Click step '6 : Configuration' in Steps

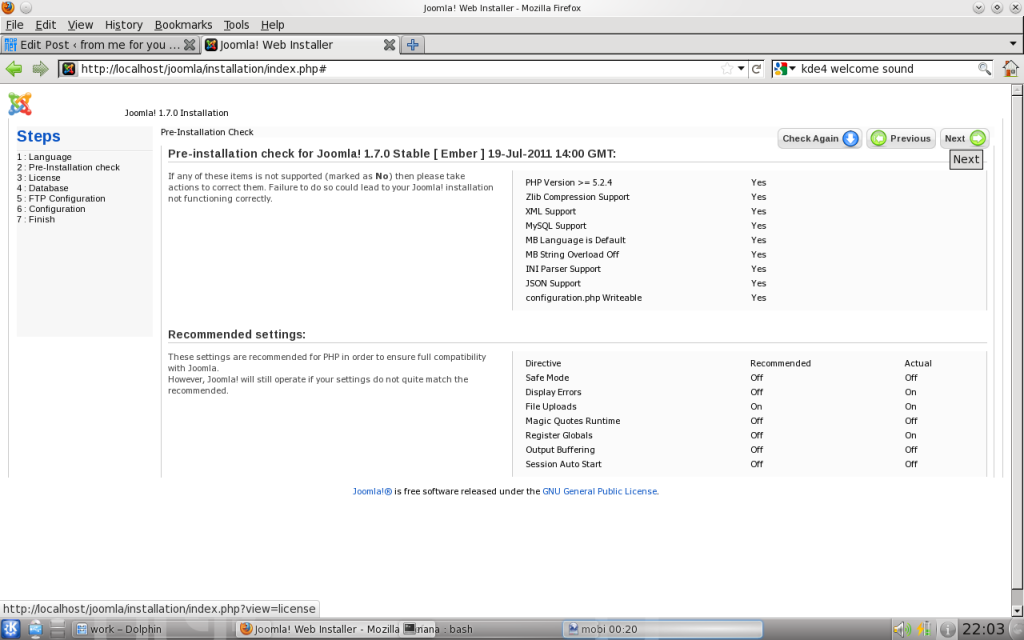click(x=51, y=209)
